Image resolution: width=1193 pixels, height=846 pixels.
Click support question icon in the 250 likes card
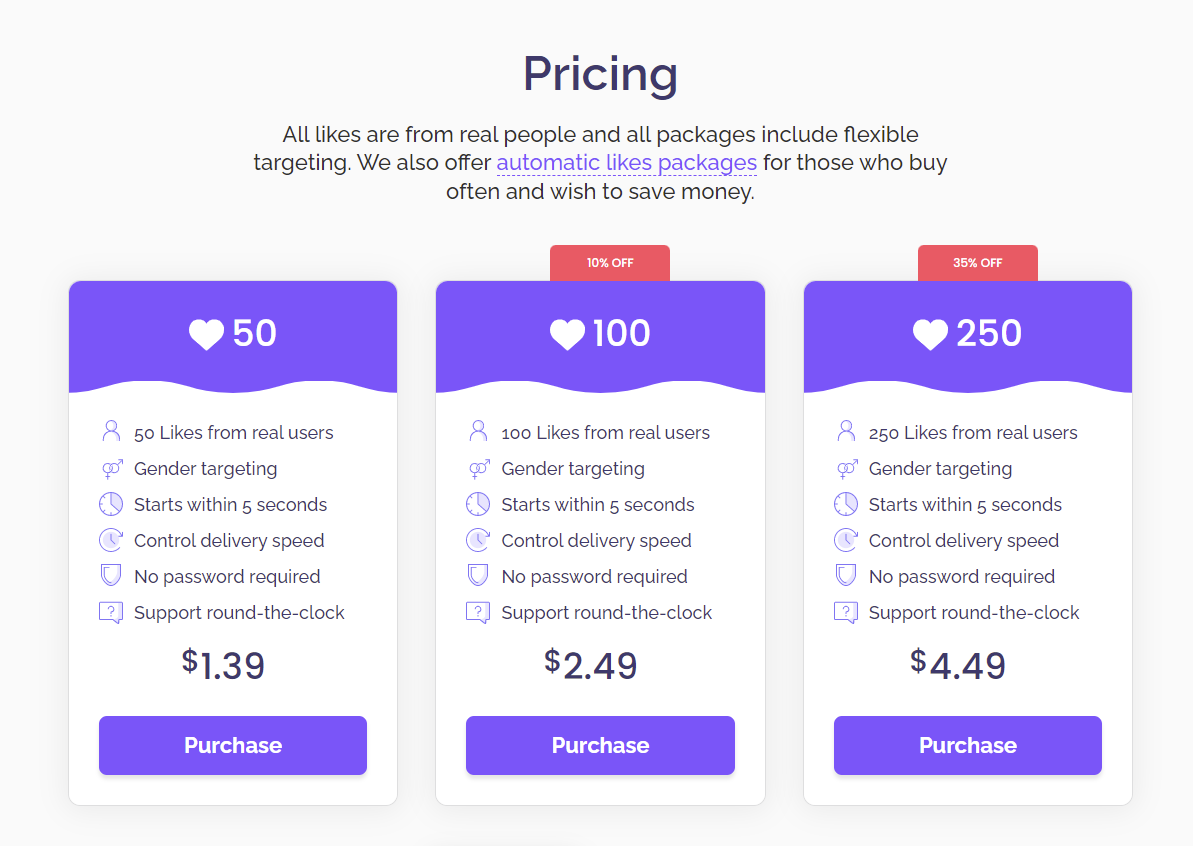pos(846,612)
